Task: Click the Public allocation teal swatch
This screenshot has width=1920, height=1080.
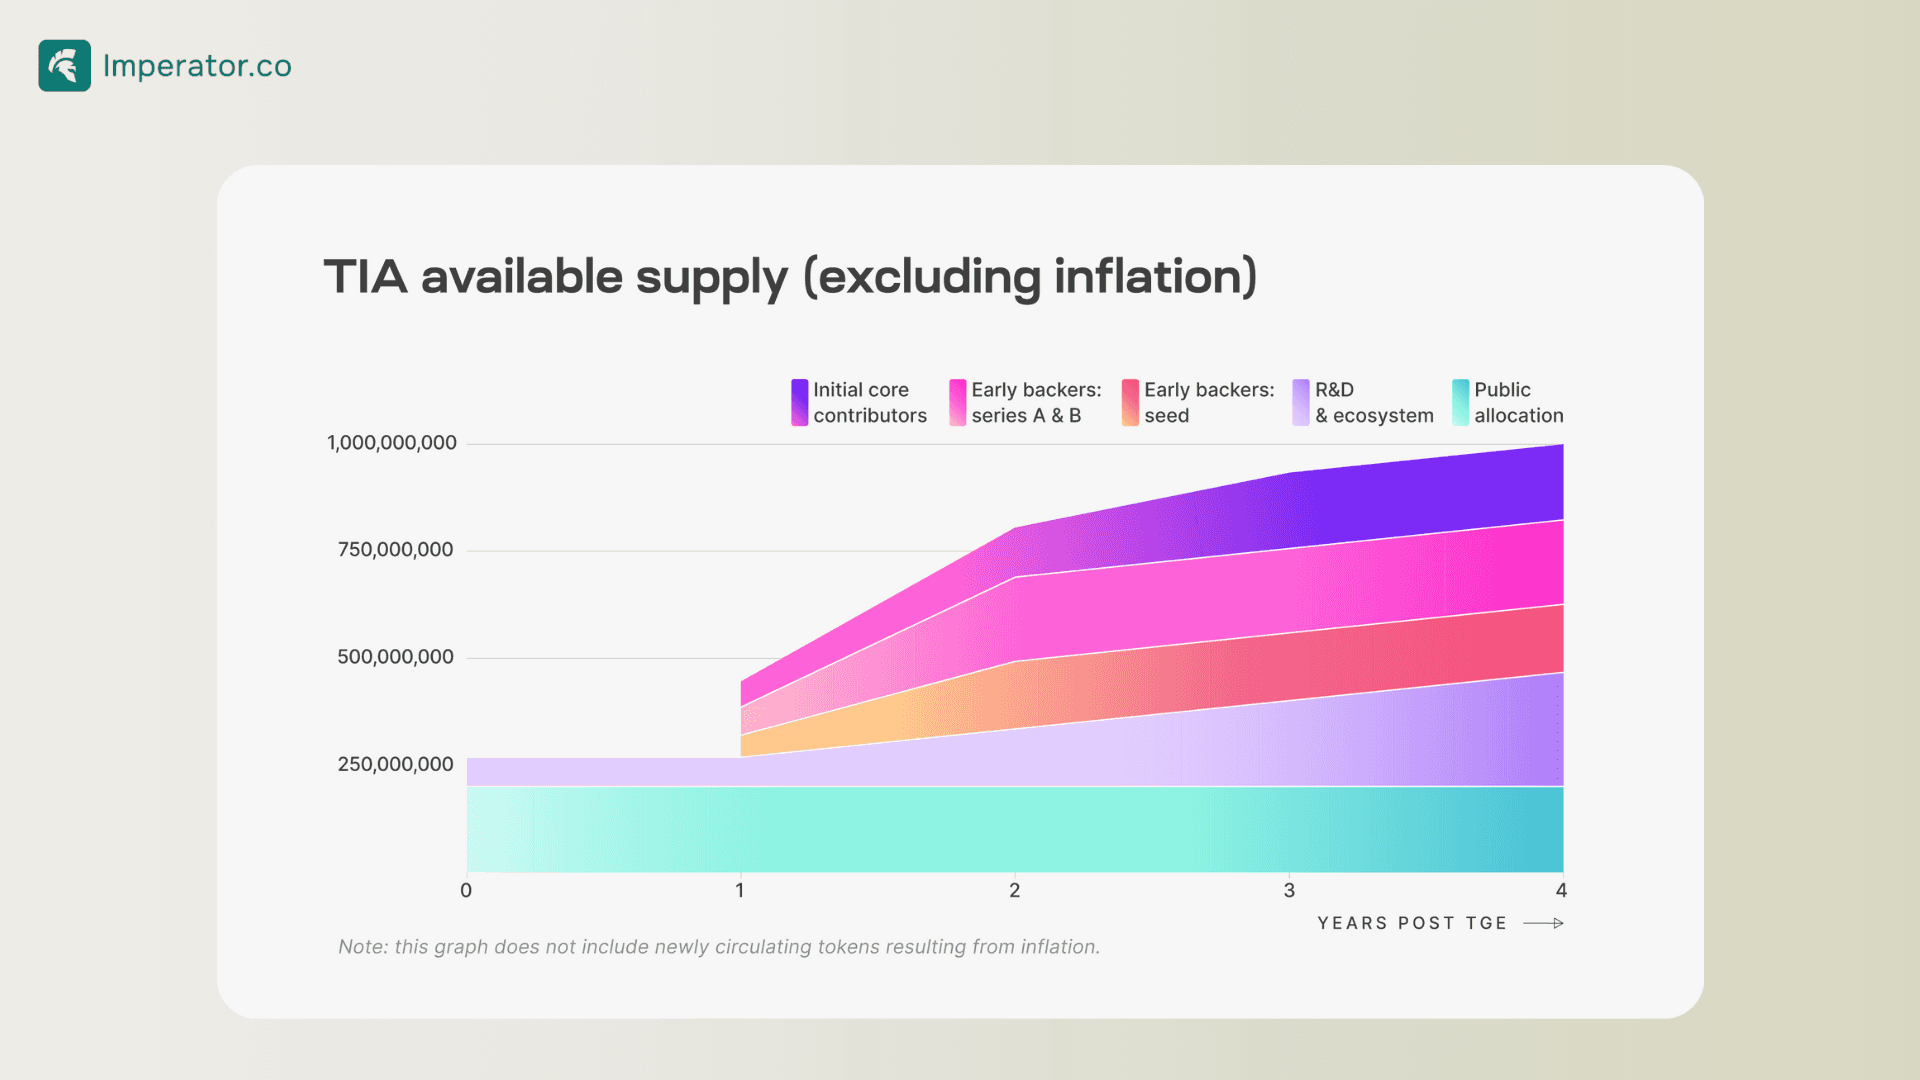Action: click(1460, 402)
